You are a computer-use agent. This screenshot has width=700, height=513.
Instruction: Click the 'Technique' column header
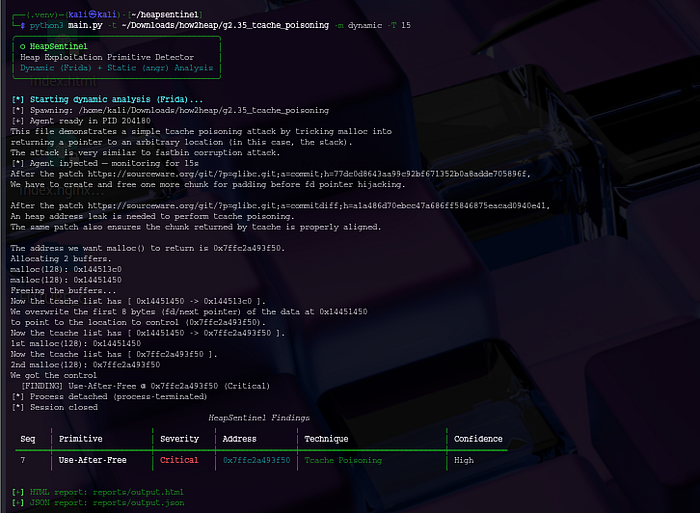326,439
